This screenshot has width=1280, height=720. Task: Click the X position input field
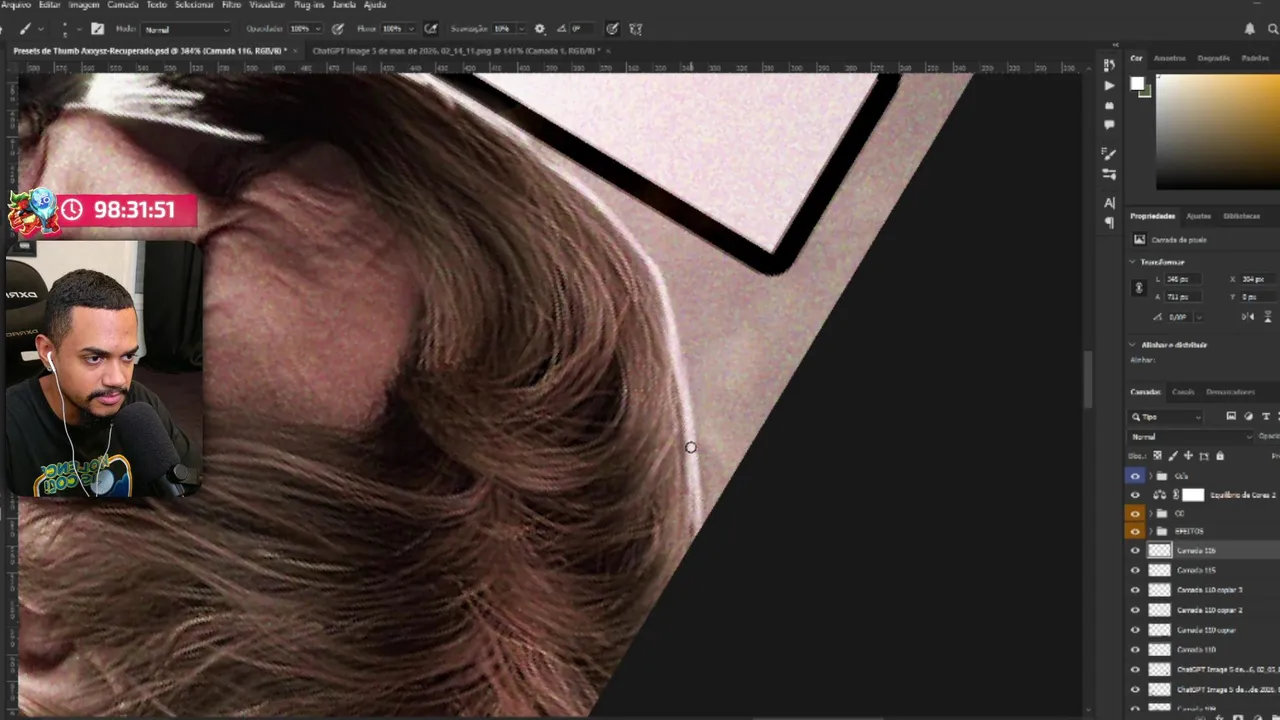pos(1257,279)
